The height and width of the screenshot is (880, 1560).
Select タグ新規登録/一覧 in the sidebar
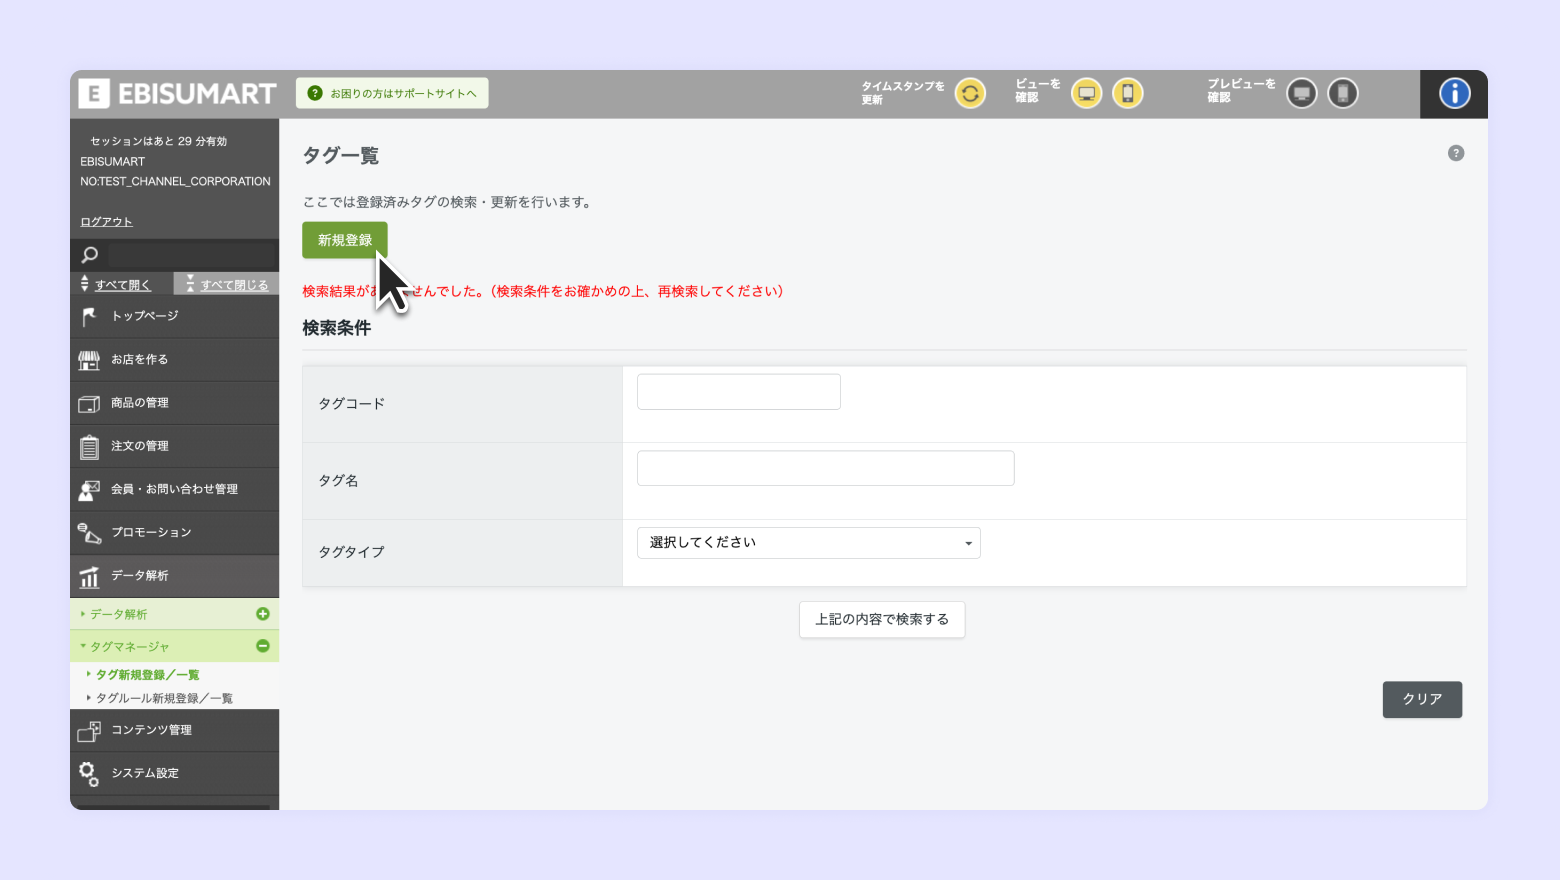148,675
